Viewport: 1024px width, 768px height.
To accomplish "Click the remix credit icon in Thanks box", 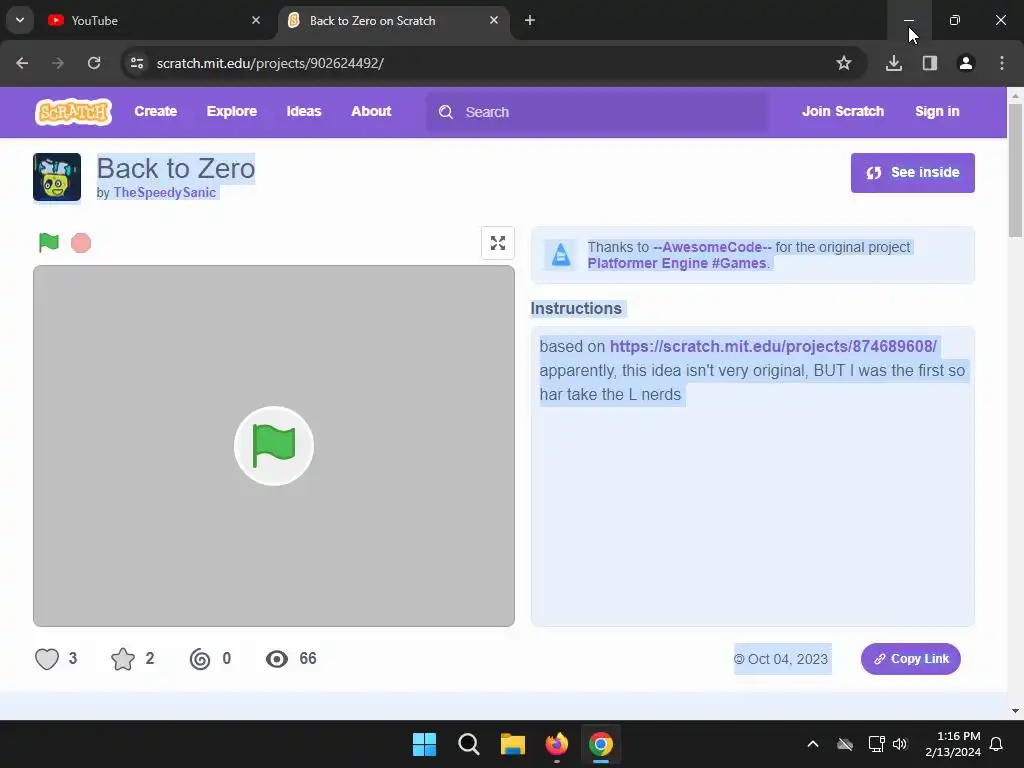I will coord(560,255).
